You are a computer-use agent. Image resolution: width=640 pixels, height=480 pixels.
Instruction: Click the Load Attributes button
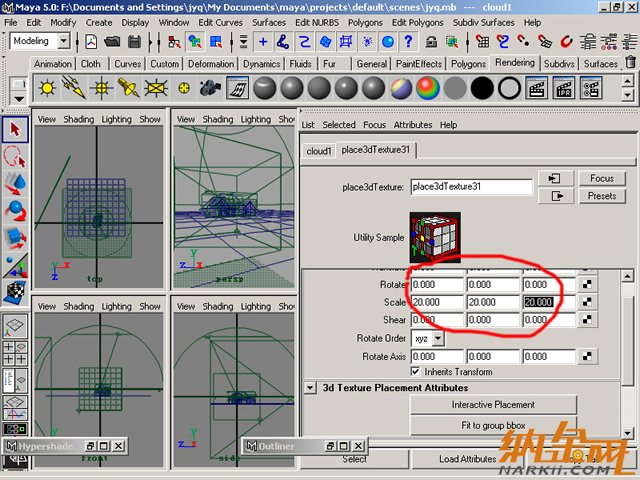pyautogui.click(x=467, y=459)
